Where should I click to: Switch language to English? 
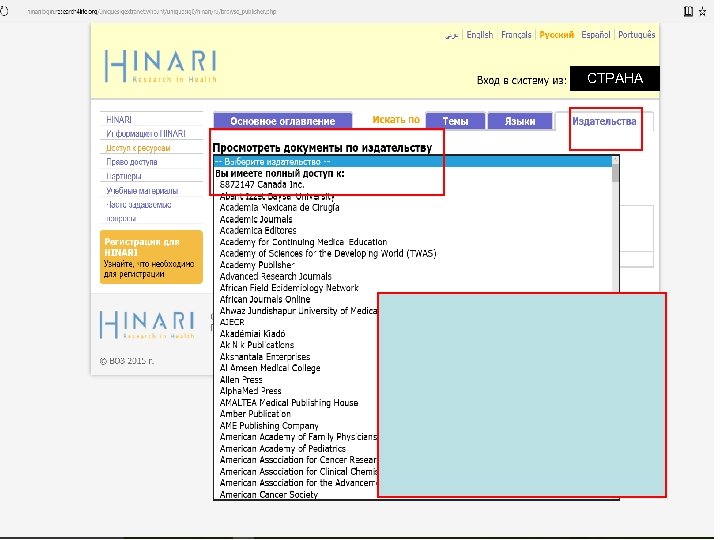[x=479, y=35]
